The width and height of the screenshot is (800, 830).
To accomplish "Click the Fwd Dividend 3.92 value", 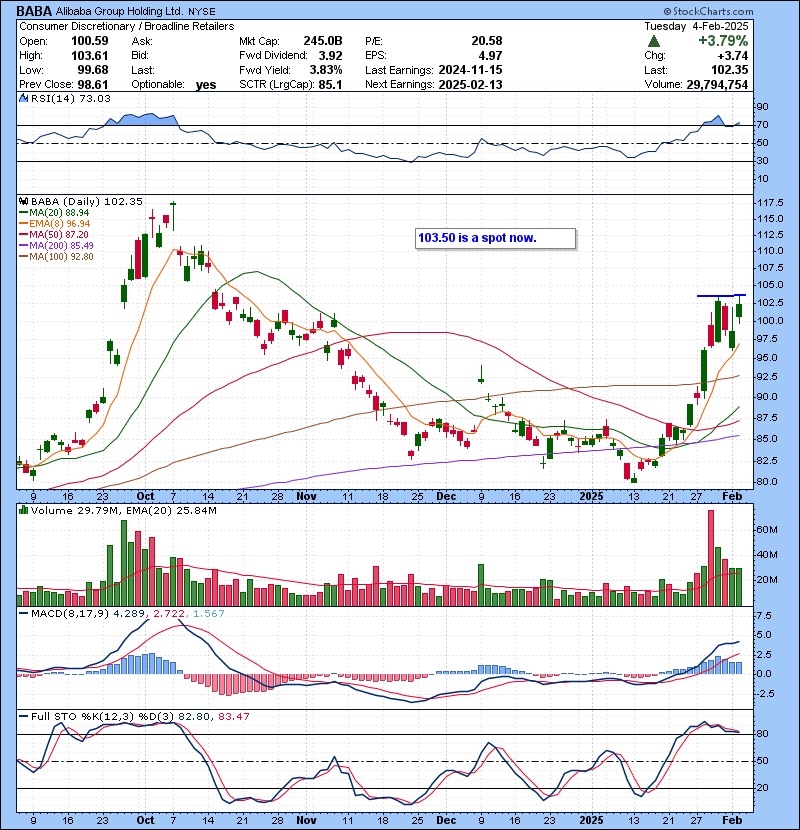I will 330,56.
